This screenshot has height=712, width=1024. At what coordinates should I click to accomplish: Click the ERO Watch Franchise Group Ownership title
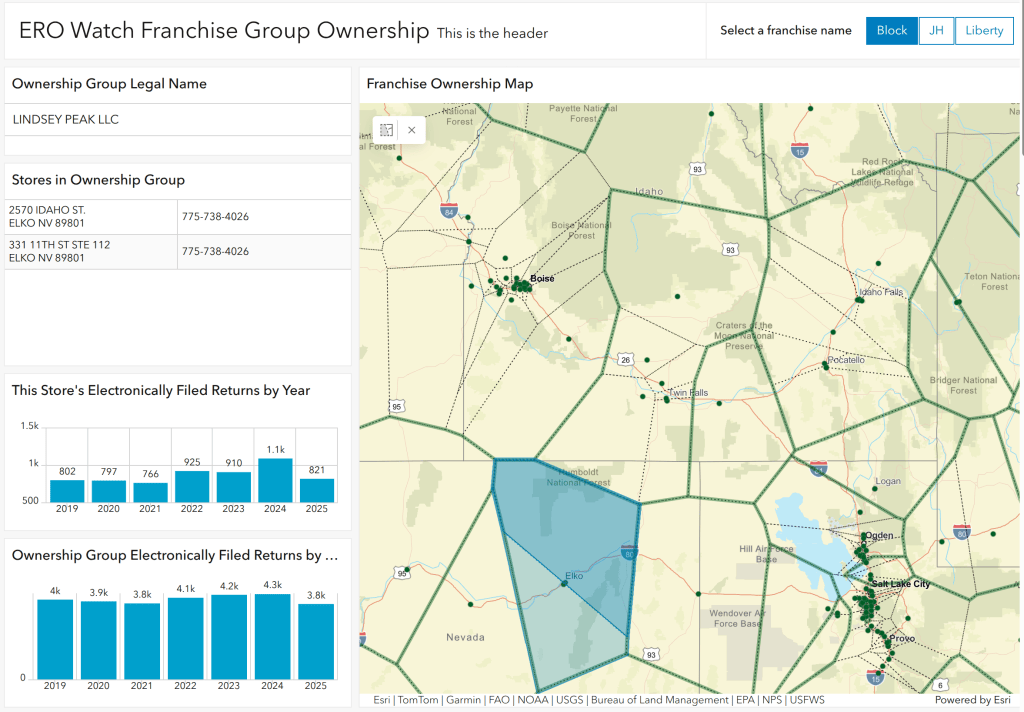click(x=224, y=30)
